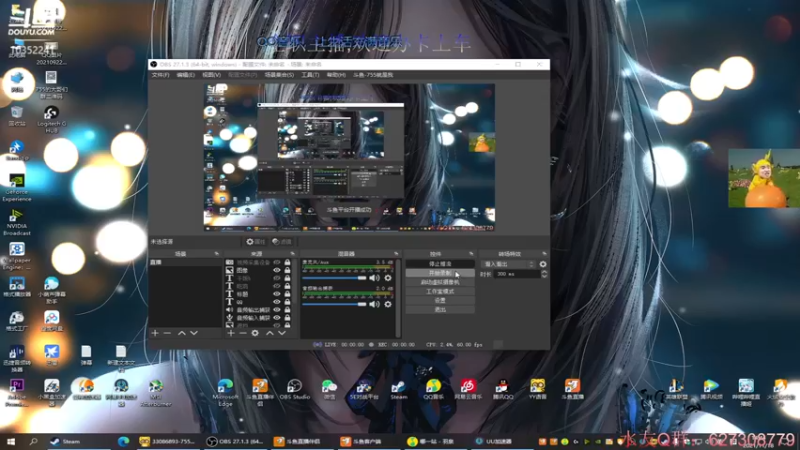
Task: Toggle visibility eye of 标题 source
Action: (x=277, y=294)
